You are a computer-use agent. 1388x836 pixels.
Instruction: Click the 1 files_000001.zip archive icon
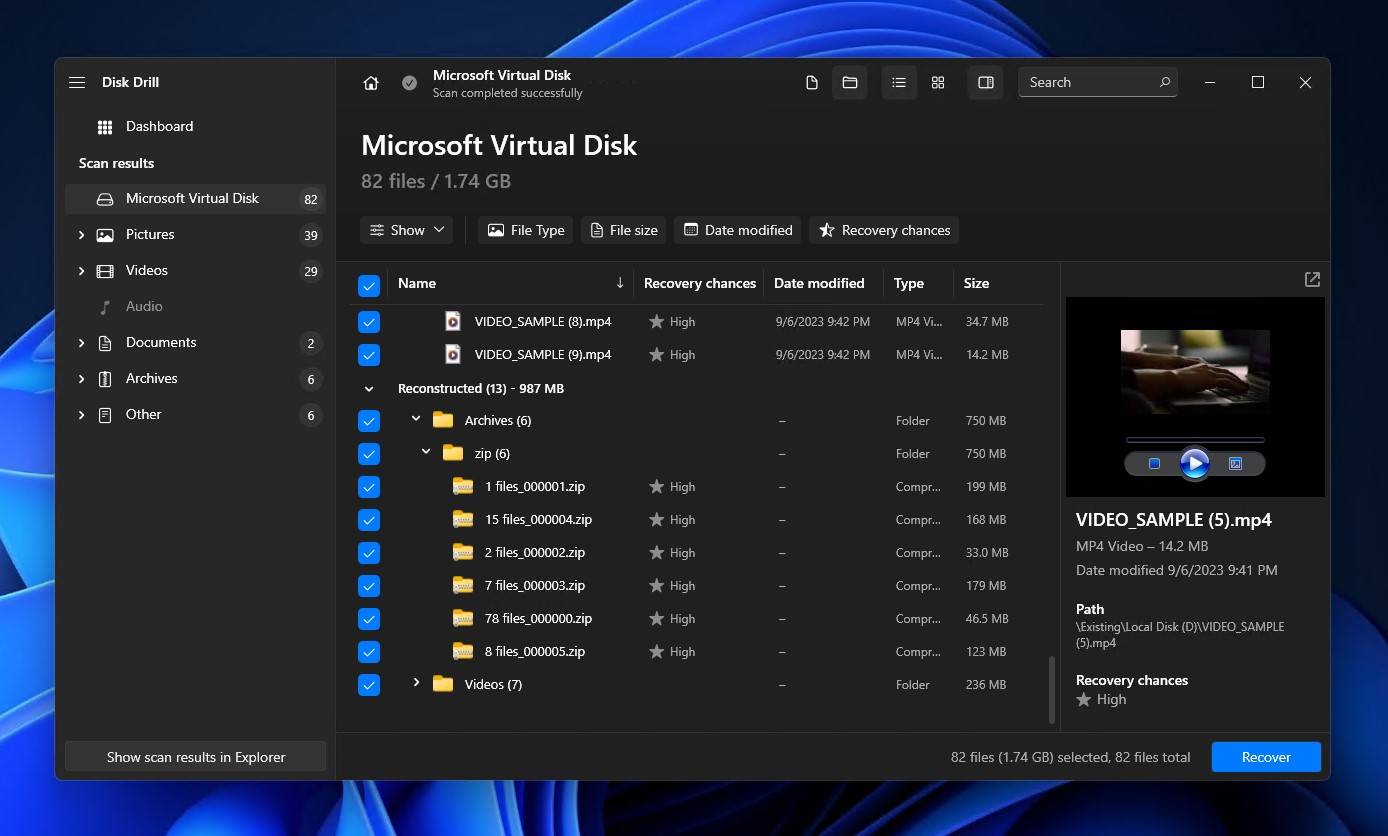coord(463,486)
